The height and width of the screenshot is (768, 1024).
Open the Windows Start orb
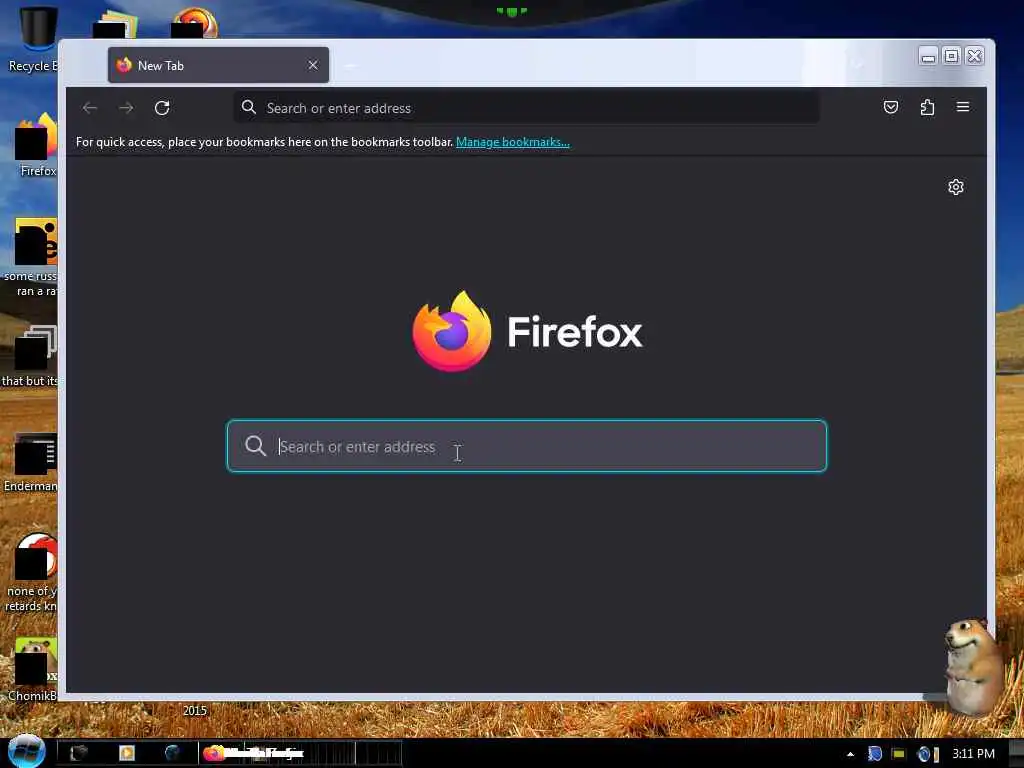(x=27, y=751)
